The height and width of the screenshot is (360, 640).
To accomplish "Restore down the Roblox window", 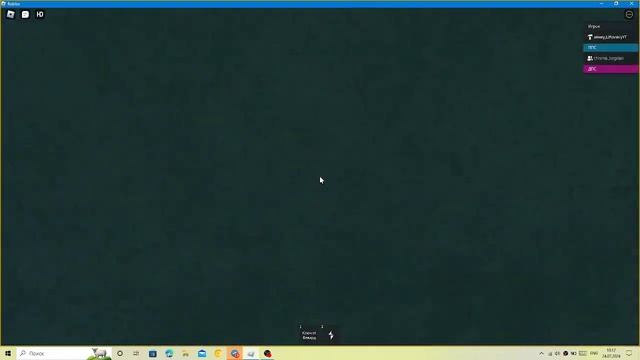I will [616, 3].
